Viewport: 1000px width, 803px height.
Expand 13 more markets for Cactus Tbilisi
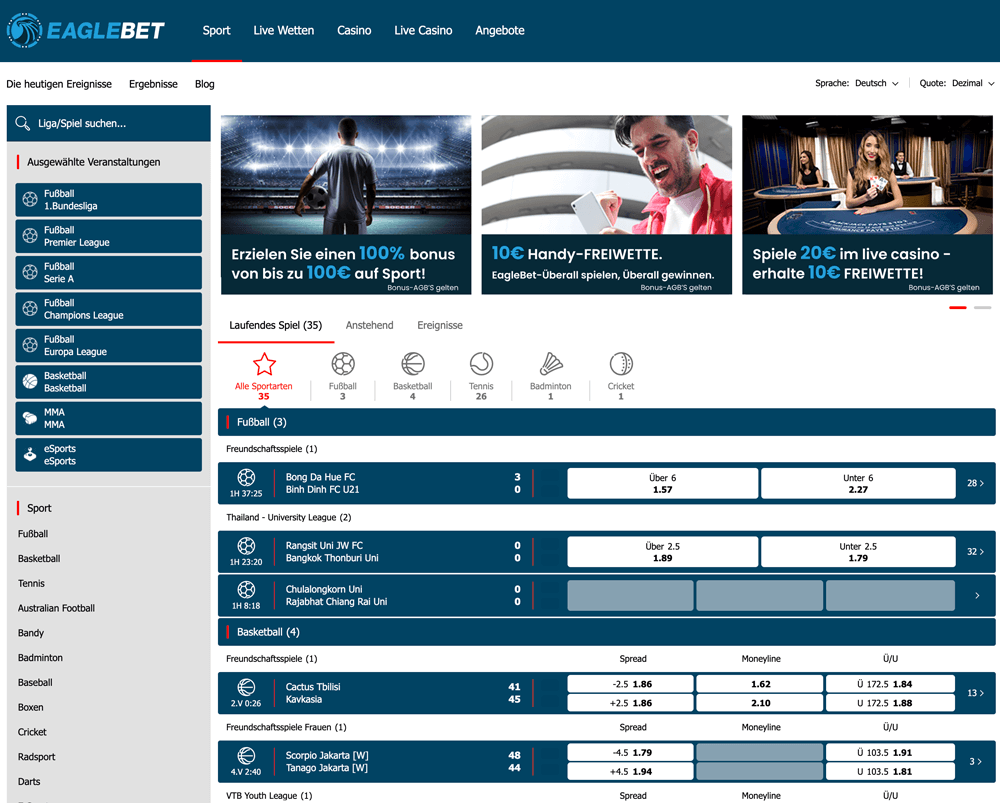coord(975,693)
